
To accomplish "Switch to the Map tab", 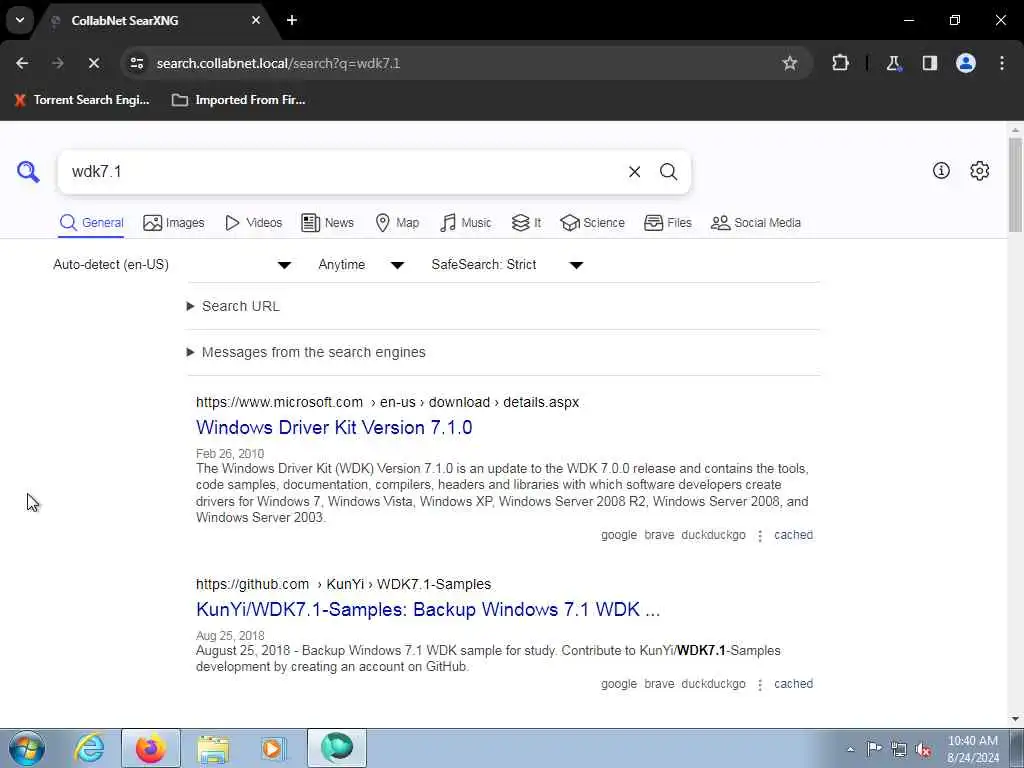I will tap(397, 223).
